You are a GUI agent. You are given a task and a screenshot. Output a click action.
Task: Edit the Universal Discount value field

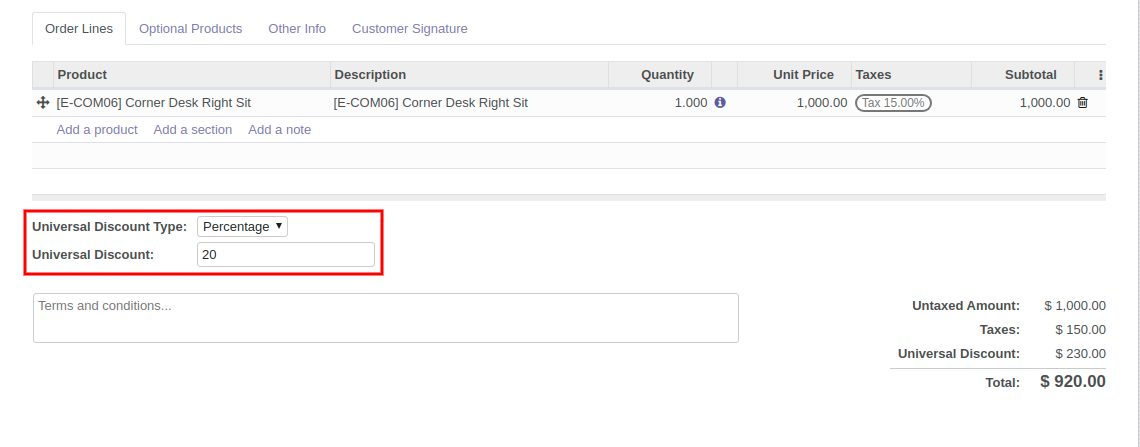pyautogui.click(x=285, y=255)
